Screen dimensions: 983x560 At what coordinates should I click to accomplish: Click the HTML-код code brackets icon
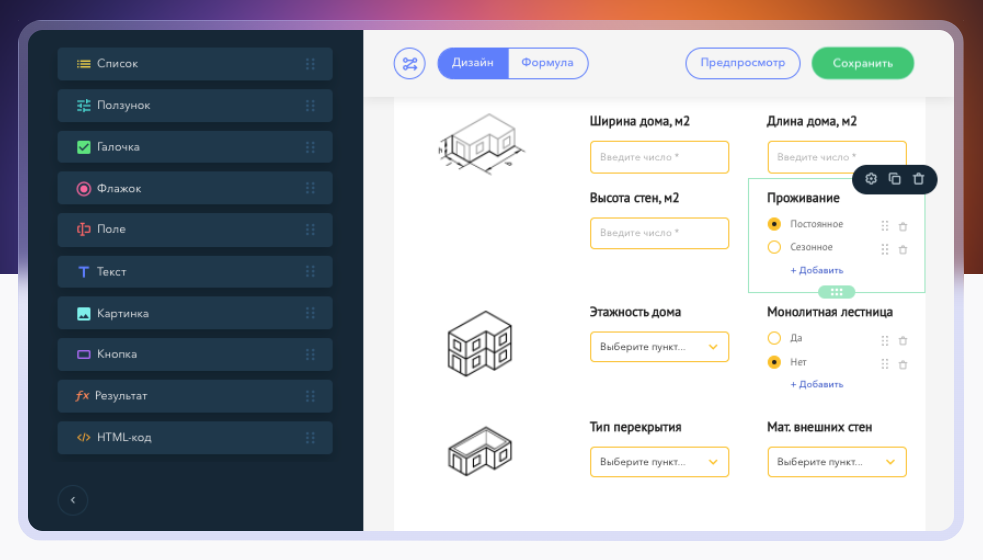click(x=83, y=437)
